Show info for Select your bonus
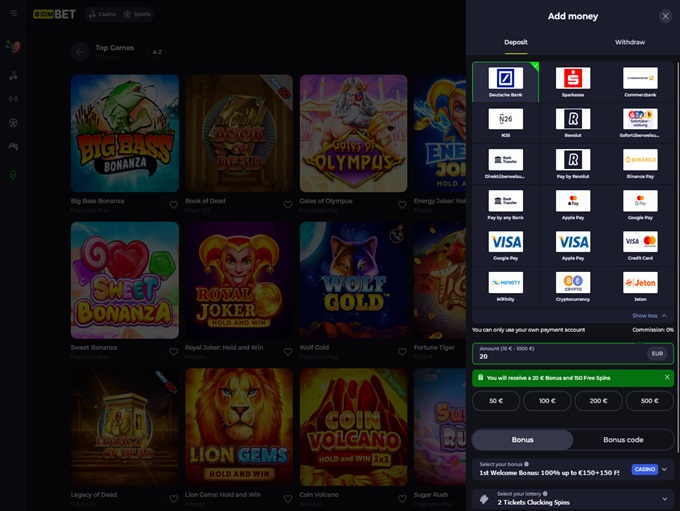Viewport: 680px width, 511px height. 526,464
